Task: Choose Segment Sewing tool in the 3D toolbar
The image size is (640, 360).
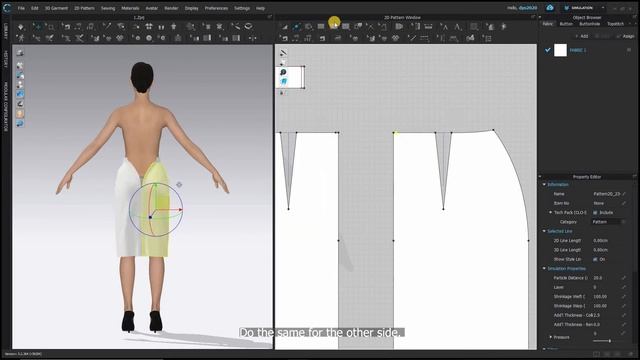Action: pos(78,27)
